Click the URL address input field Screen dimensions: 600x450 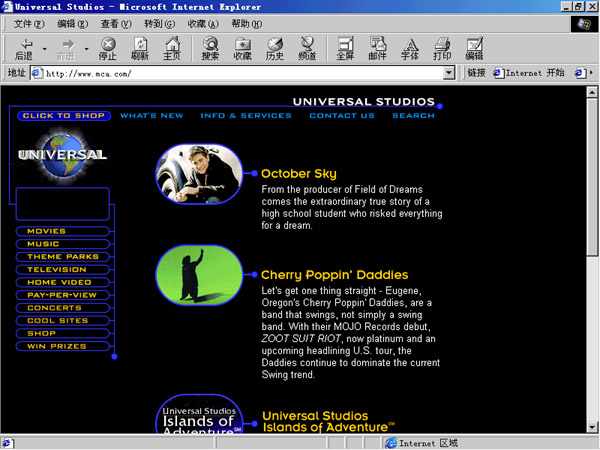tap(243, 73)
